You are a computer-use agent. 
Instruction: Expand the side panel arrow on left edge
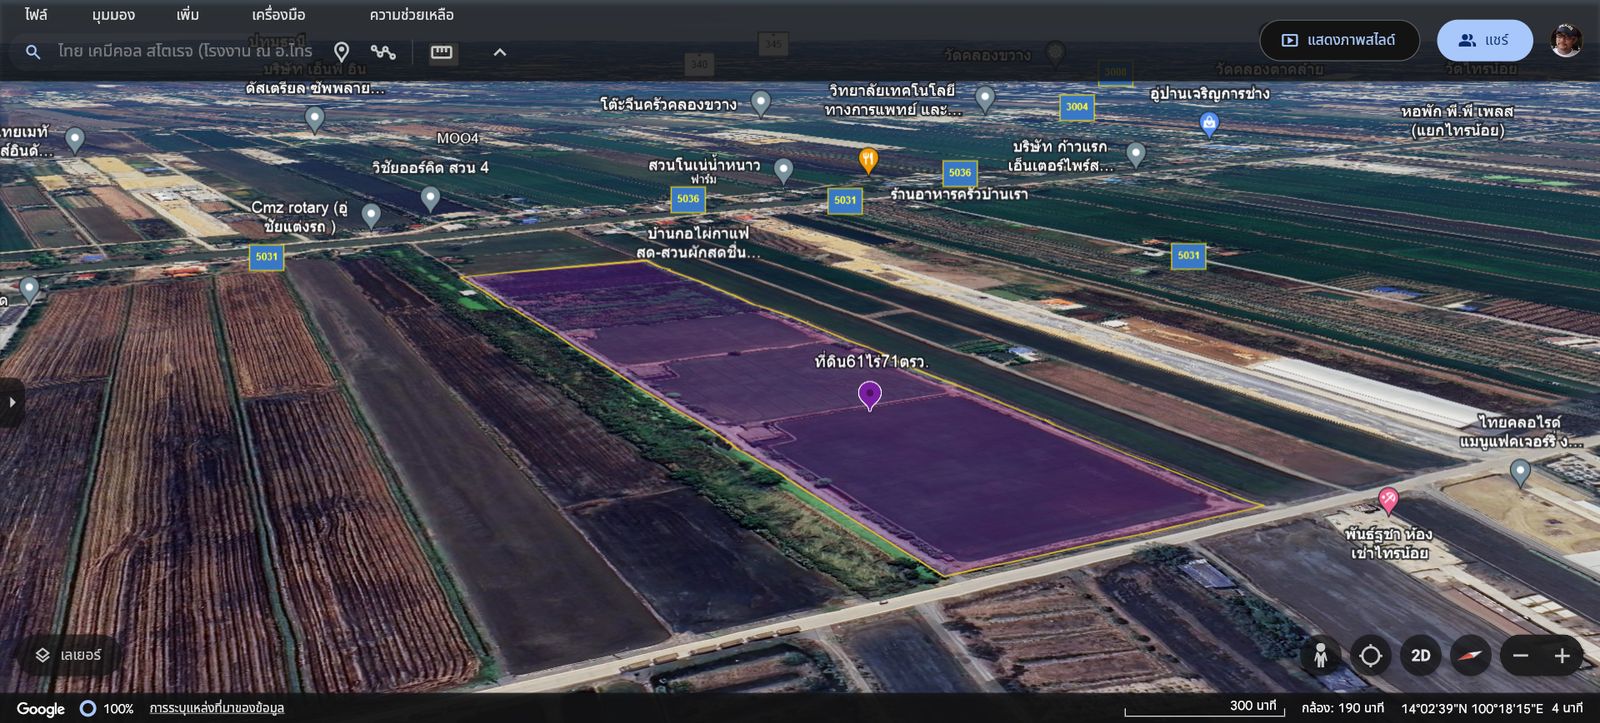12,402
